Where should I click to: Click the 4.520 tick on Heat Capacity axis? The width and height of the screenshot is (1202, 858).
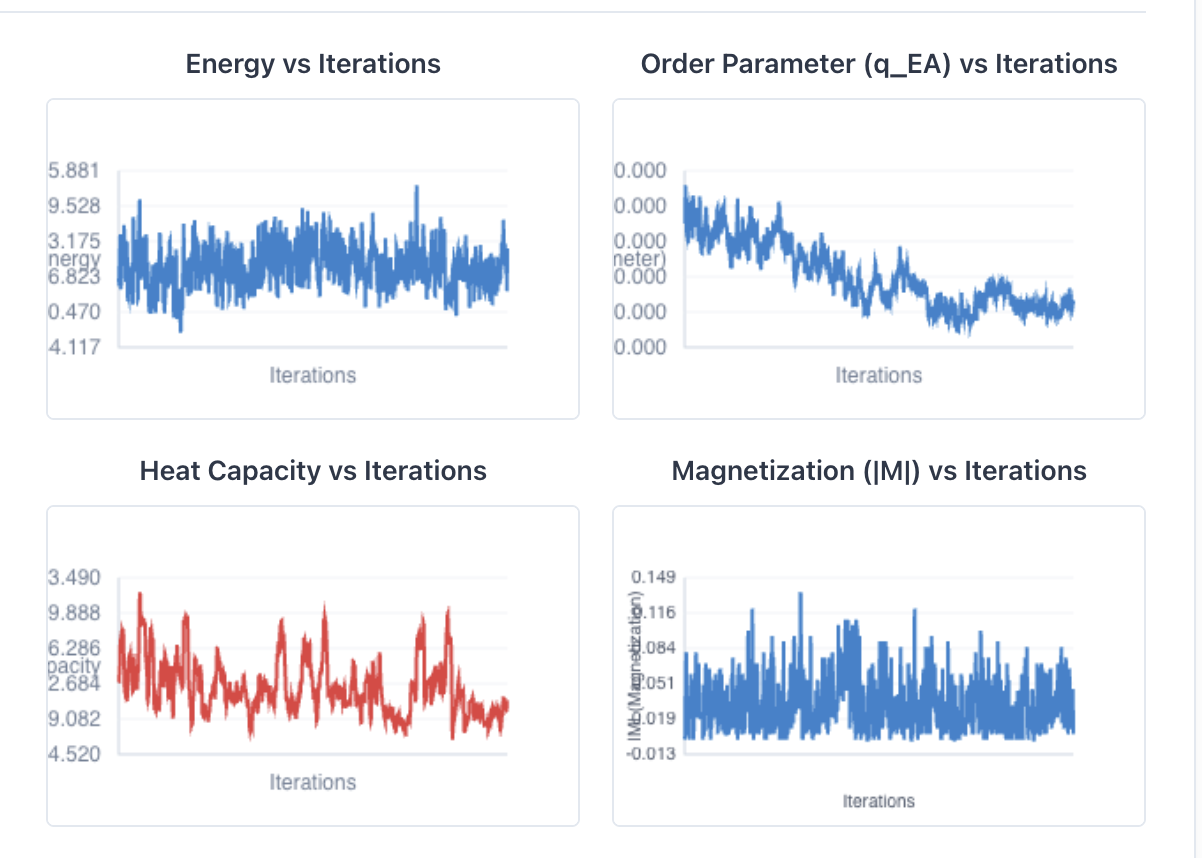pyautogui.click(x=74, y=753)
